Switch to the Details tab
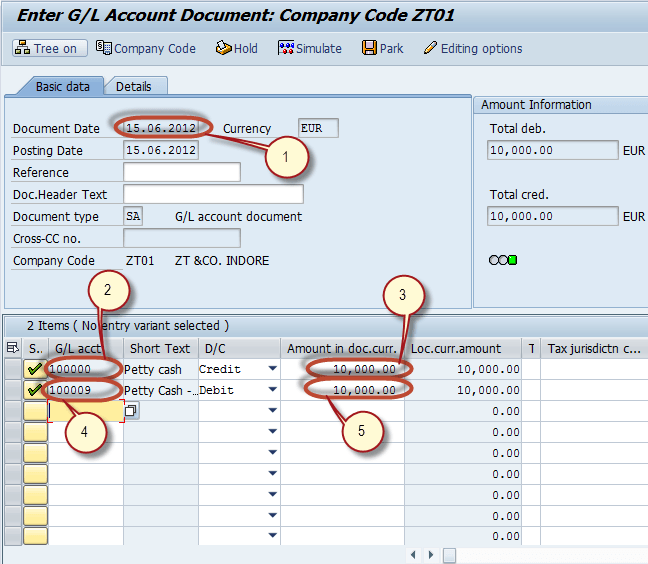The image size is (648, 564). point(134,87)
